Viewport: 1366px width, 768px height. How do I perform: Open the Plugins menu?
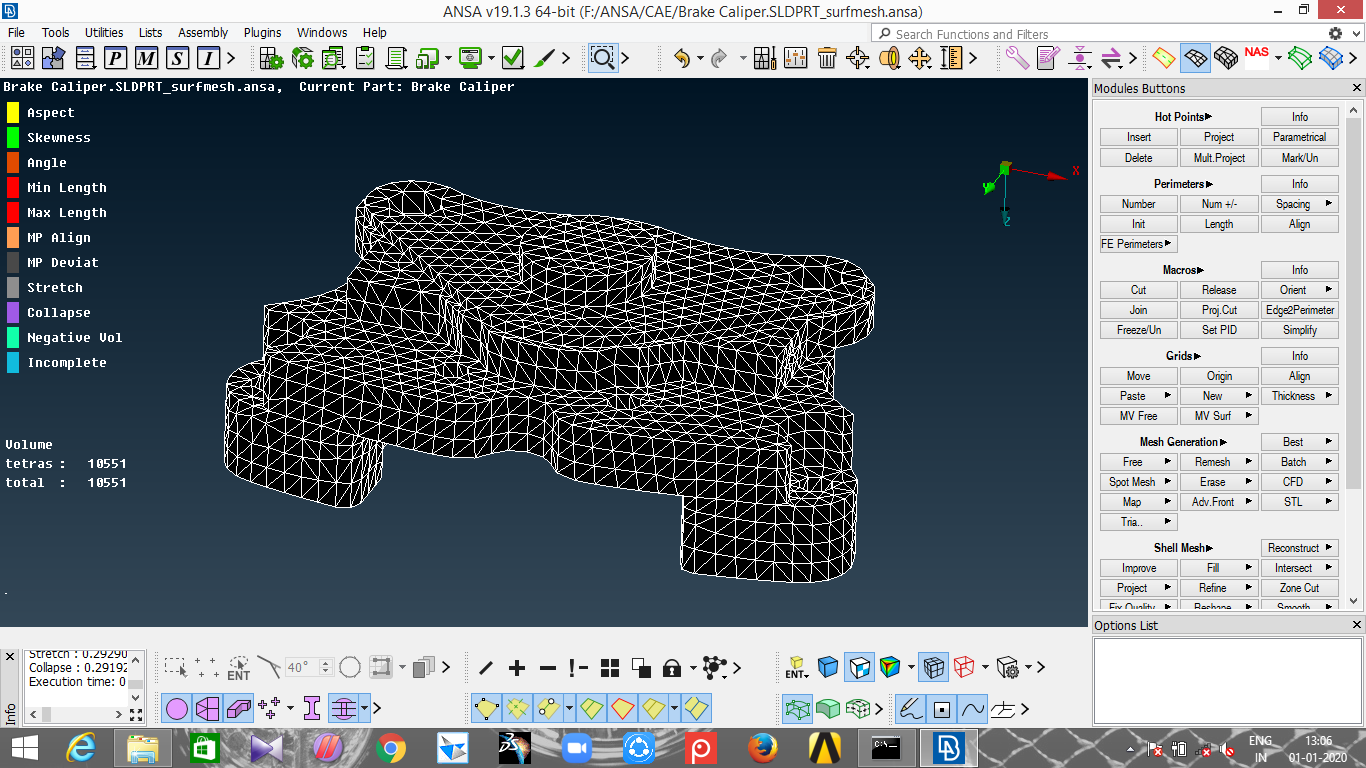[262, 32]
